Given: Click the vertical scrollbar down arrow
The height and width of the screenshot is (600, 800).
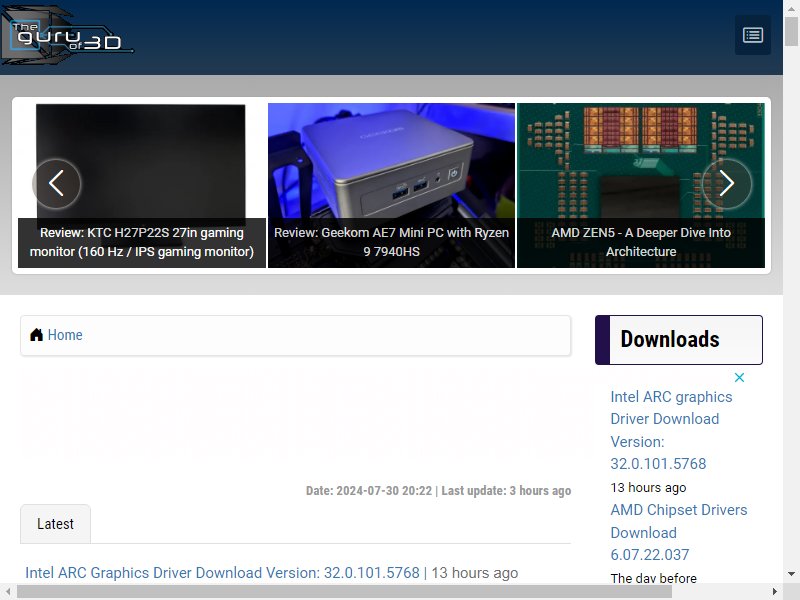Looking at the screenshot, I should coord(791,574).
